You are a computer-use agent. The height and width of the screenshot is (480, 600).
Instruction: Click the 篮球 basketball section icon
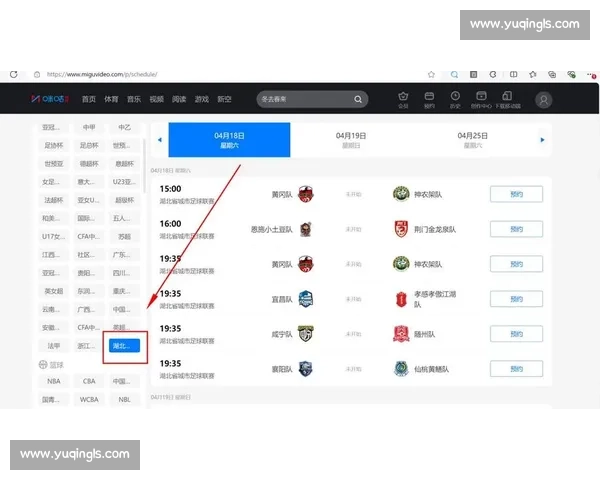[43, 365]
